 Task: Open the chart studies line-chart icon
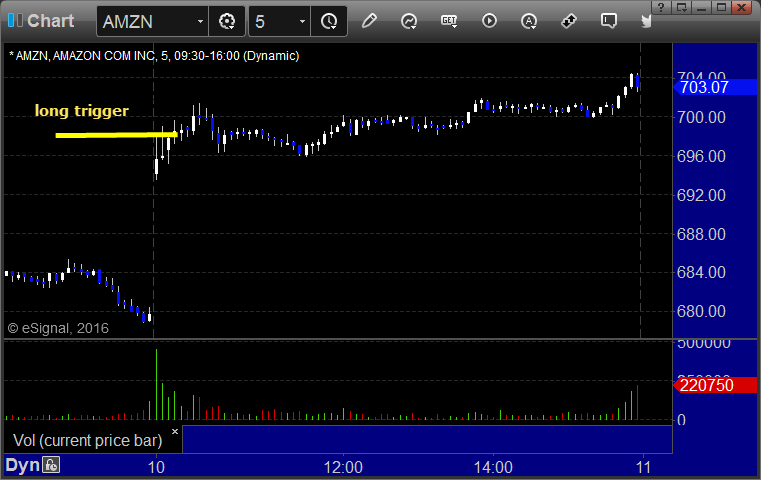coord(409,21)
